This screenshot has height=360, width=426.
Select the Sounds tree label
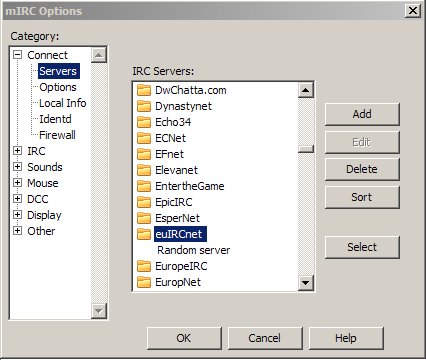[45, 167]
